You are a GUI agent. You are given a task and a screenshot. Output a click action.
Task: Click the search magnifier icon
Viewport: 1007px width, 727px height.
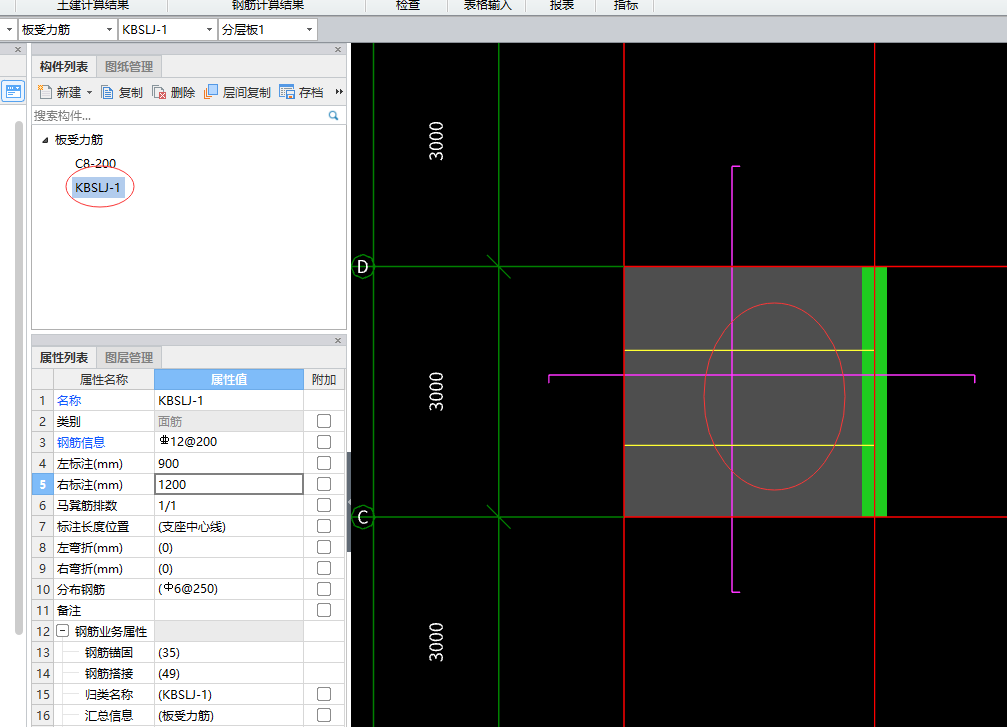click(x=333, y=116)
